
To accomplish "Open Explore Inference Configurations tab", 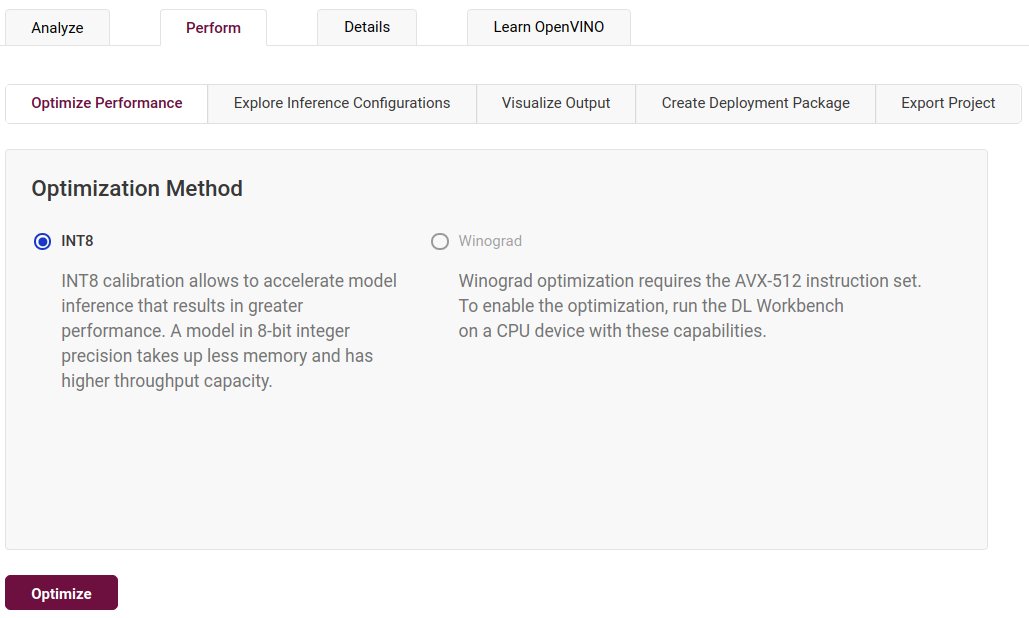I will point(342,103).
